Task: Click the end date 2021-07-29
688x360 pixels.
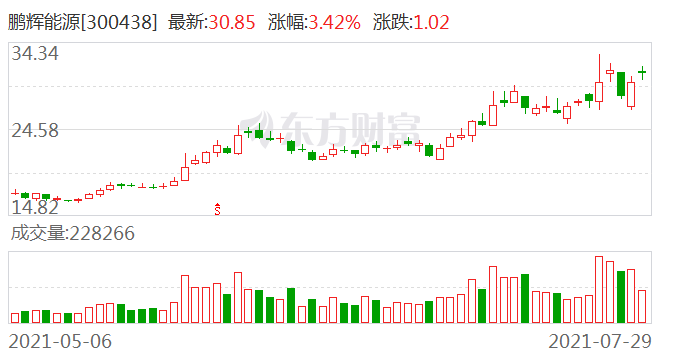Action: tap(600, 342)
